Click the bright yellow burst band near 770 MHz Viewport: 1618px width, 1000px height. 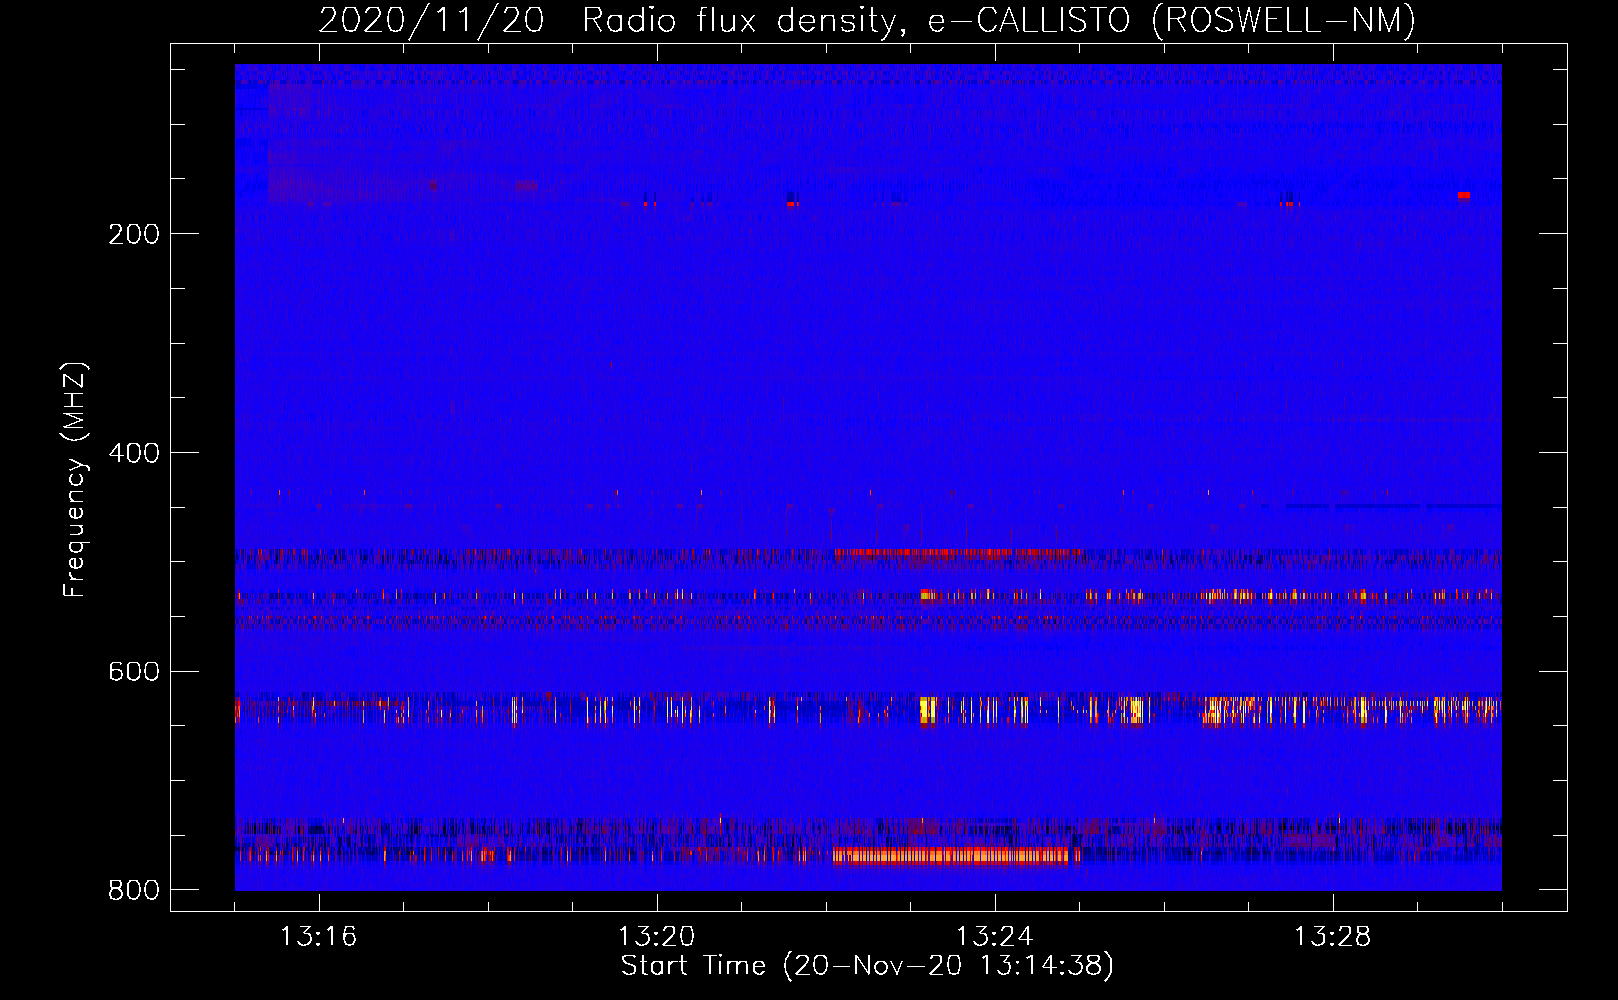956,855
